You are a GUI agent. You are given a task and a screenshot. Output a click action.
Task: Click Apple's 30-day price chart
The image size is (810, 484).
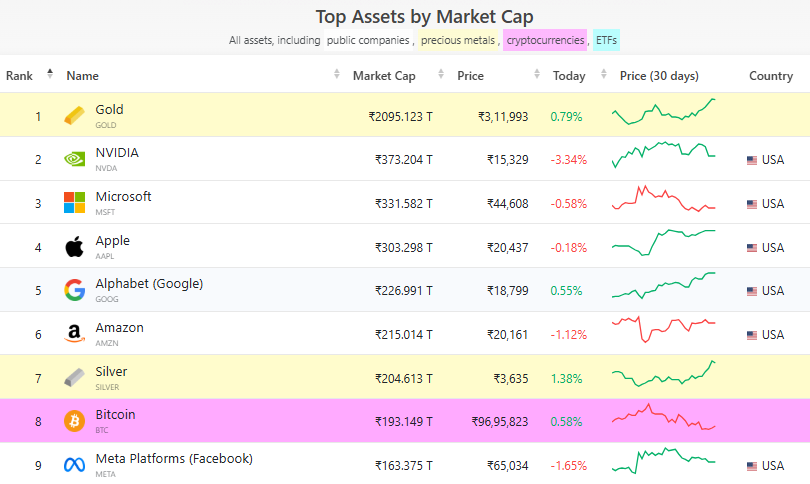click(664, 243)
